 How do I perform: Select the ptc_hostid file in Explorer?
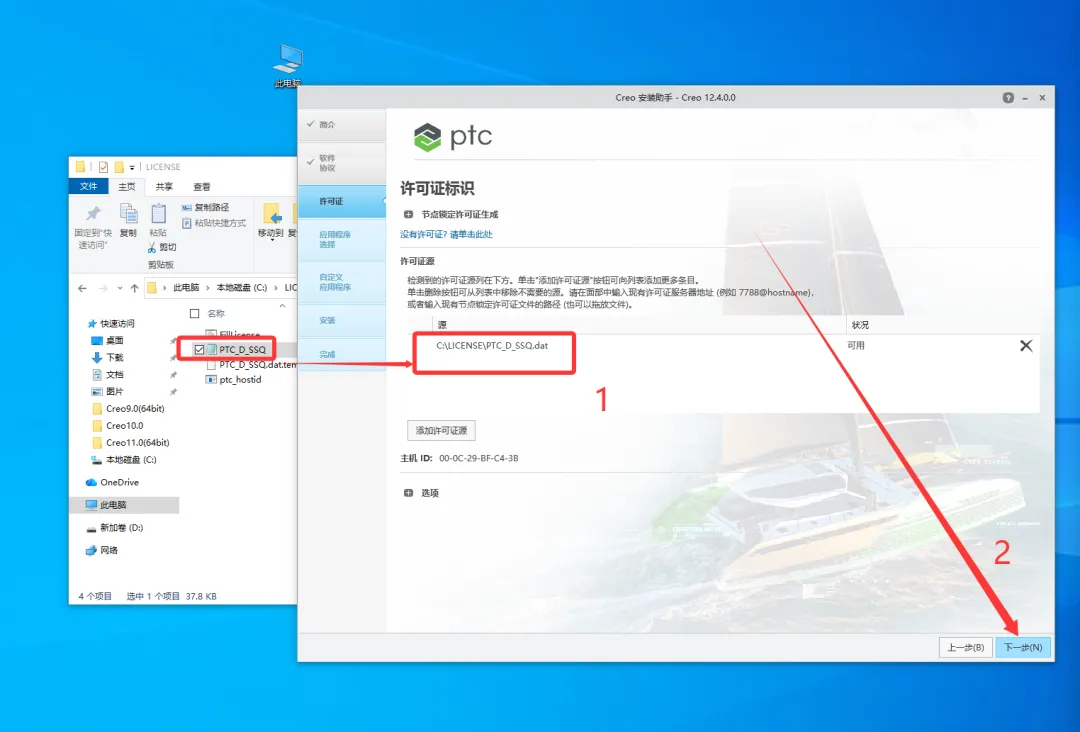(240, 379)
